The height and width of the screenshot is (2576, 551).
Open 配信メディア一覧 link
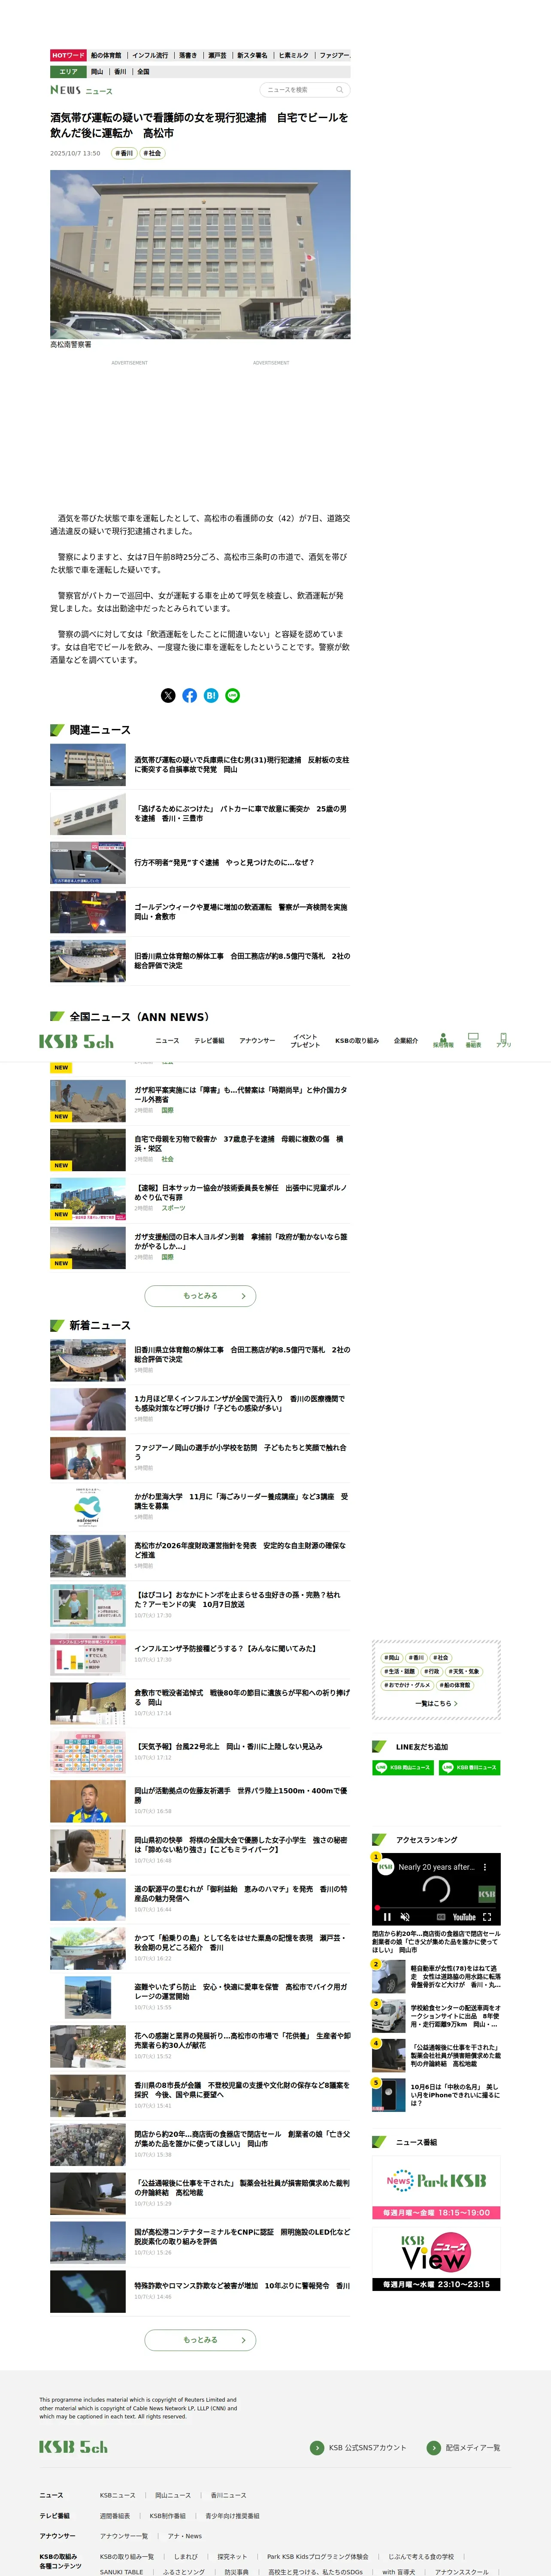coord(464,2448)
